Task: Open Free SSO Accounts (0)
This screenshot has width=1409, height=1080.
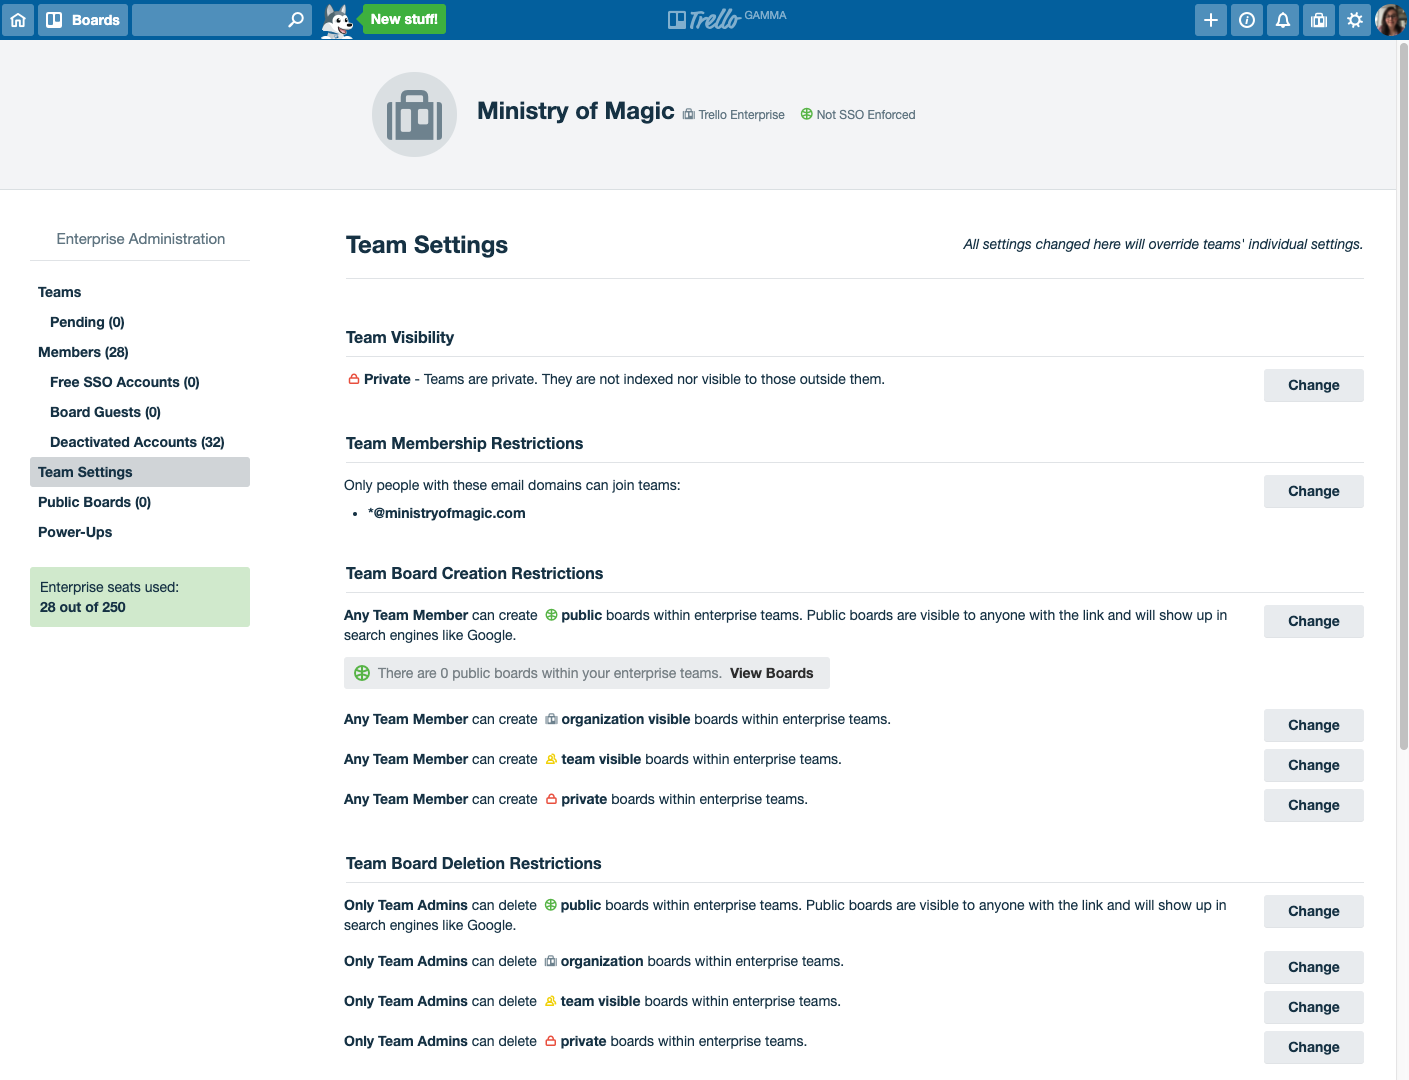Action: tap(125, 382)
